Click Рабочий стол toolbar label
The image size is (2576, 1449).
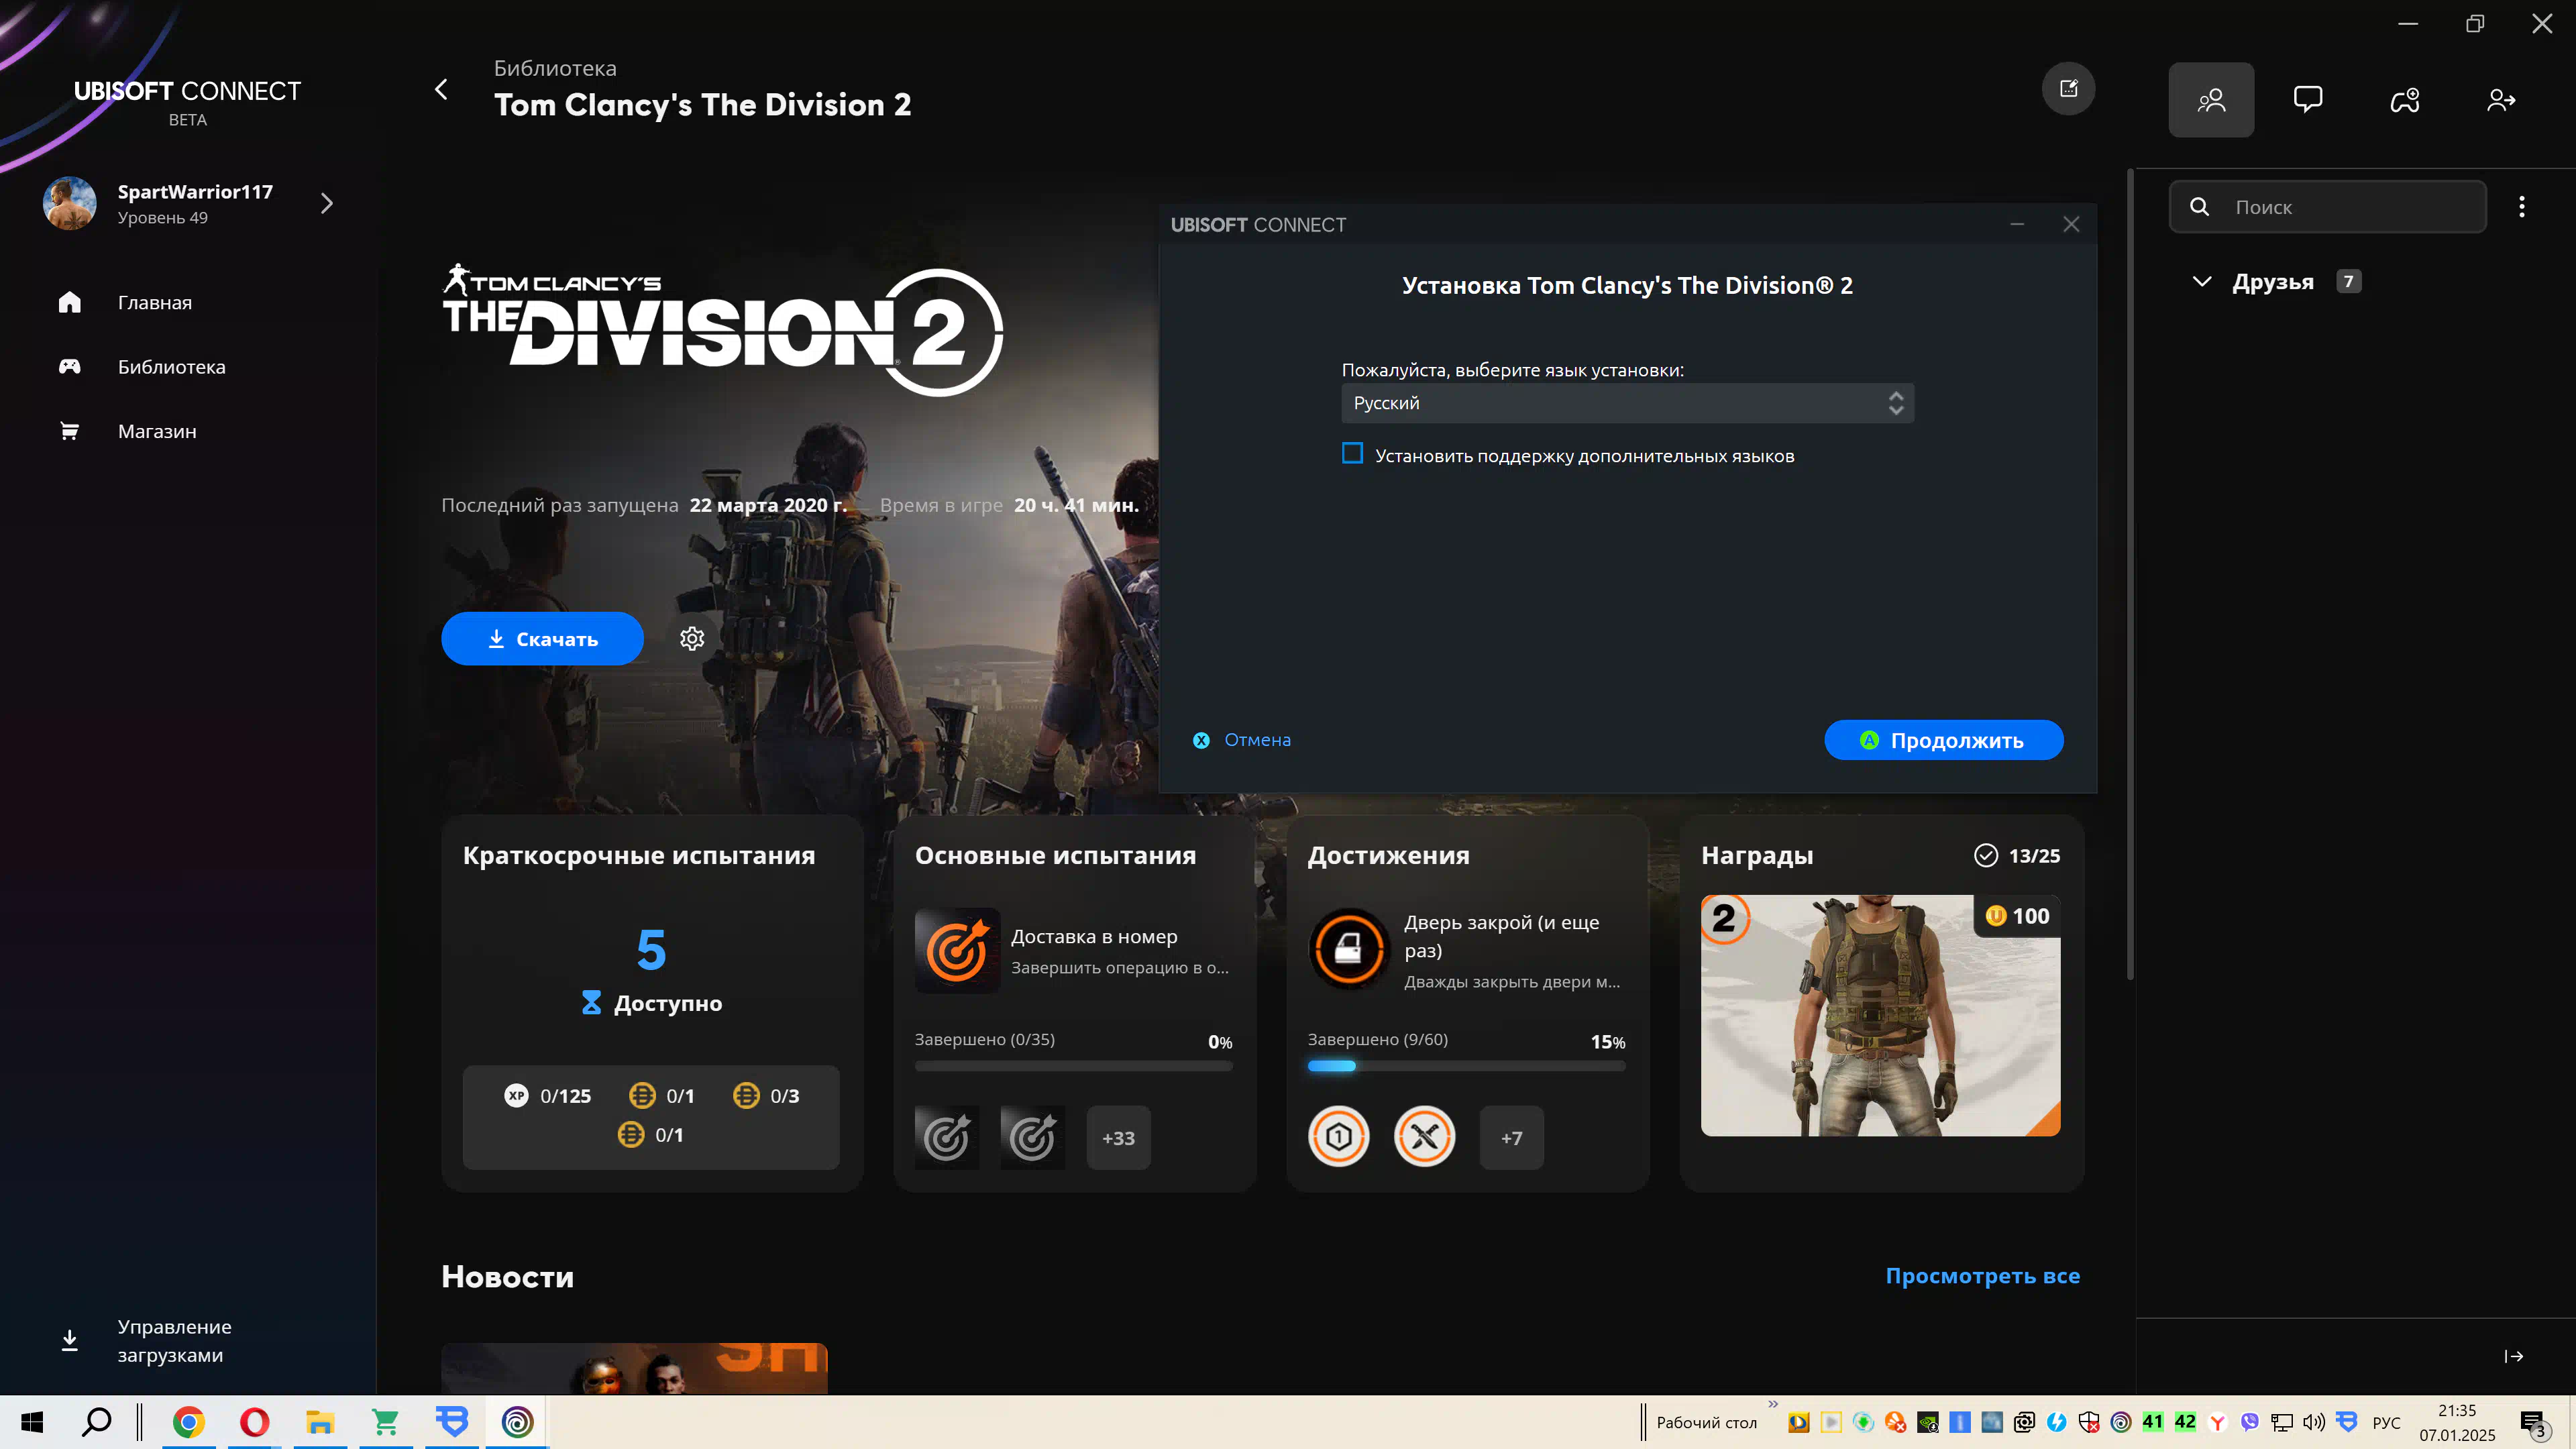pyautogui.click(x=1706, y=1422)
